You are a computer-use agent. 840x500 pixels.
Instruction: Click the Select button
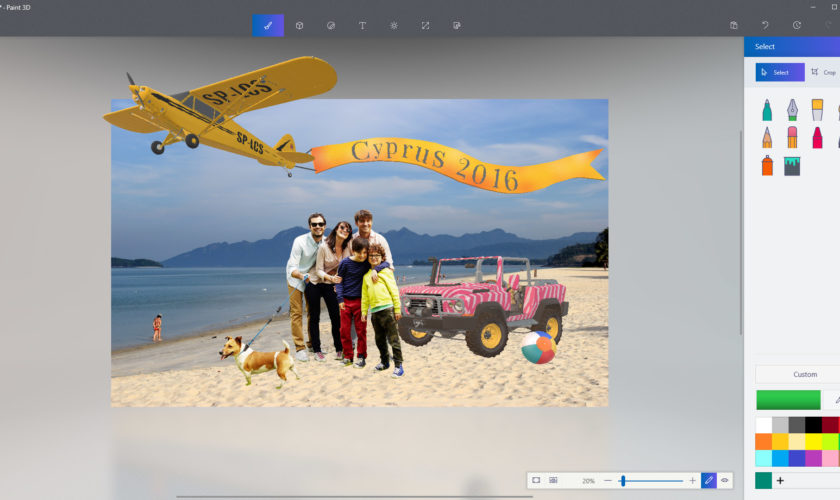[x=779, y=72]
